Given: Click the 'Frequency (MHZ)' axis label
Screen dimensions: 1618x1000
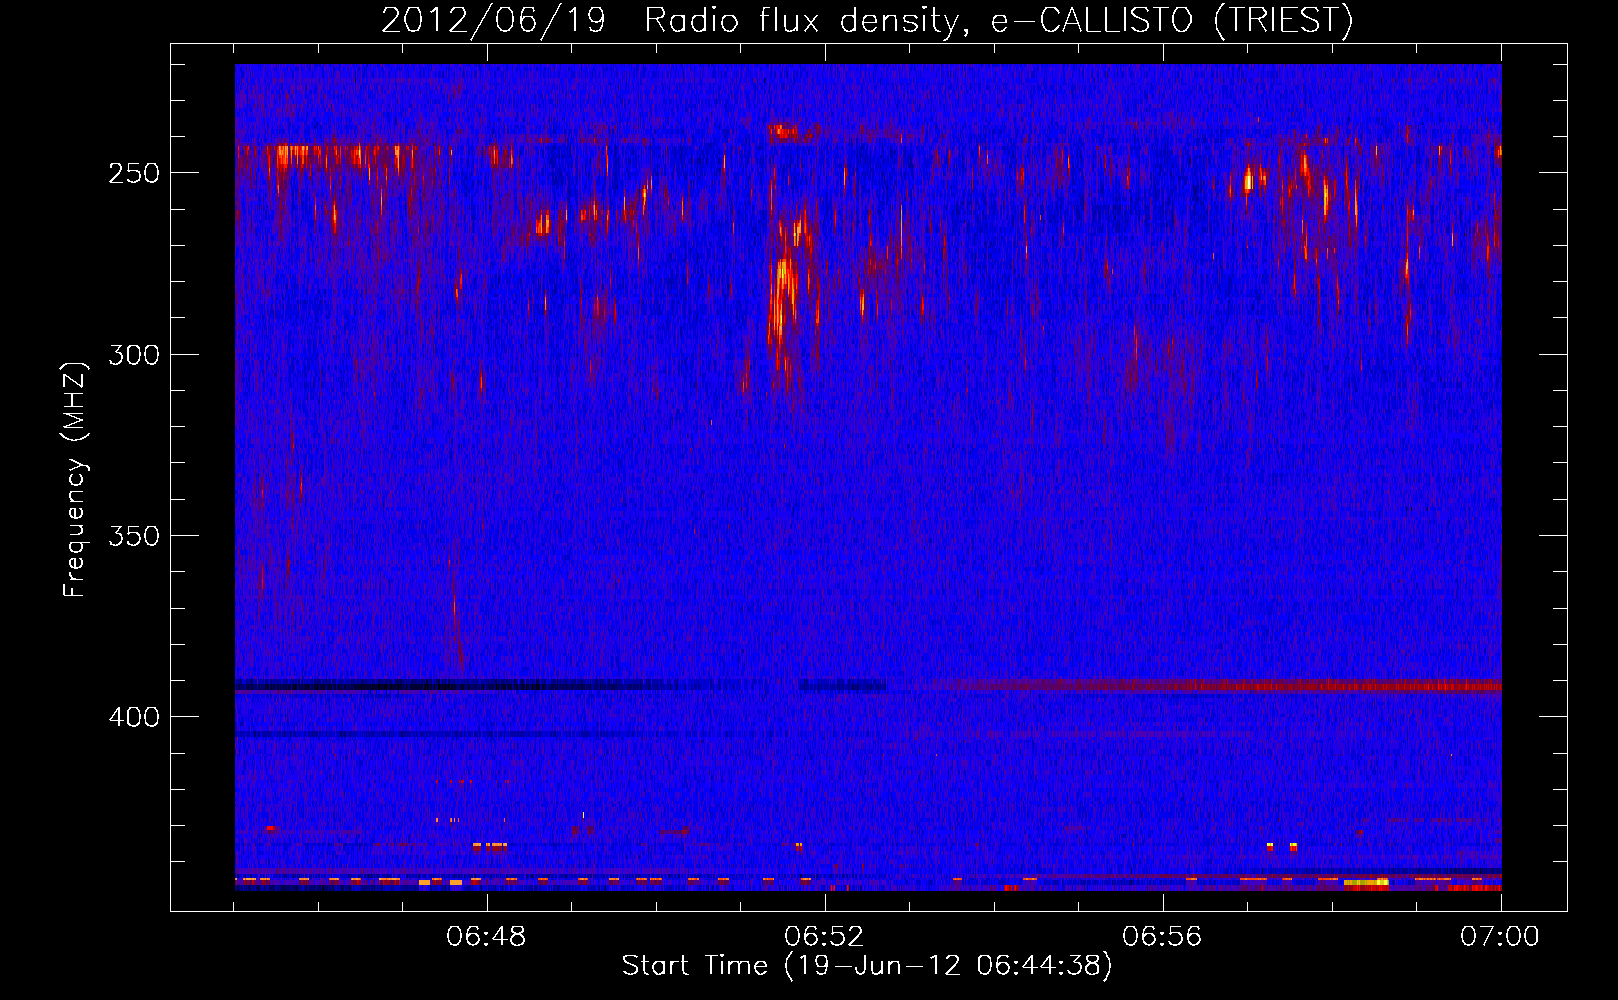Looking at the screenshot, I should [75, 480].
